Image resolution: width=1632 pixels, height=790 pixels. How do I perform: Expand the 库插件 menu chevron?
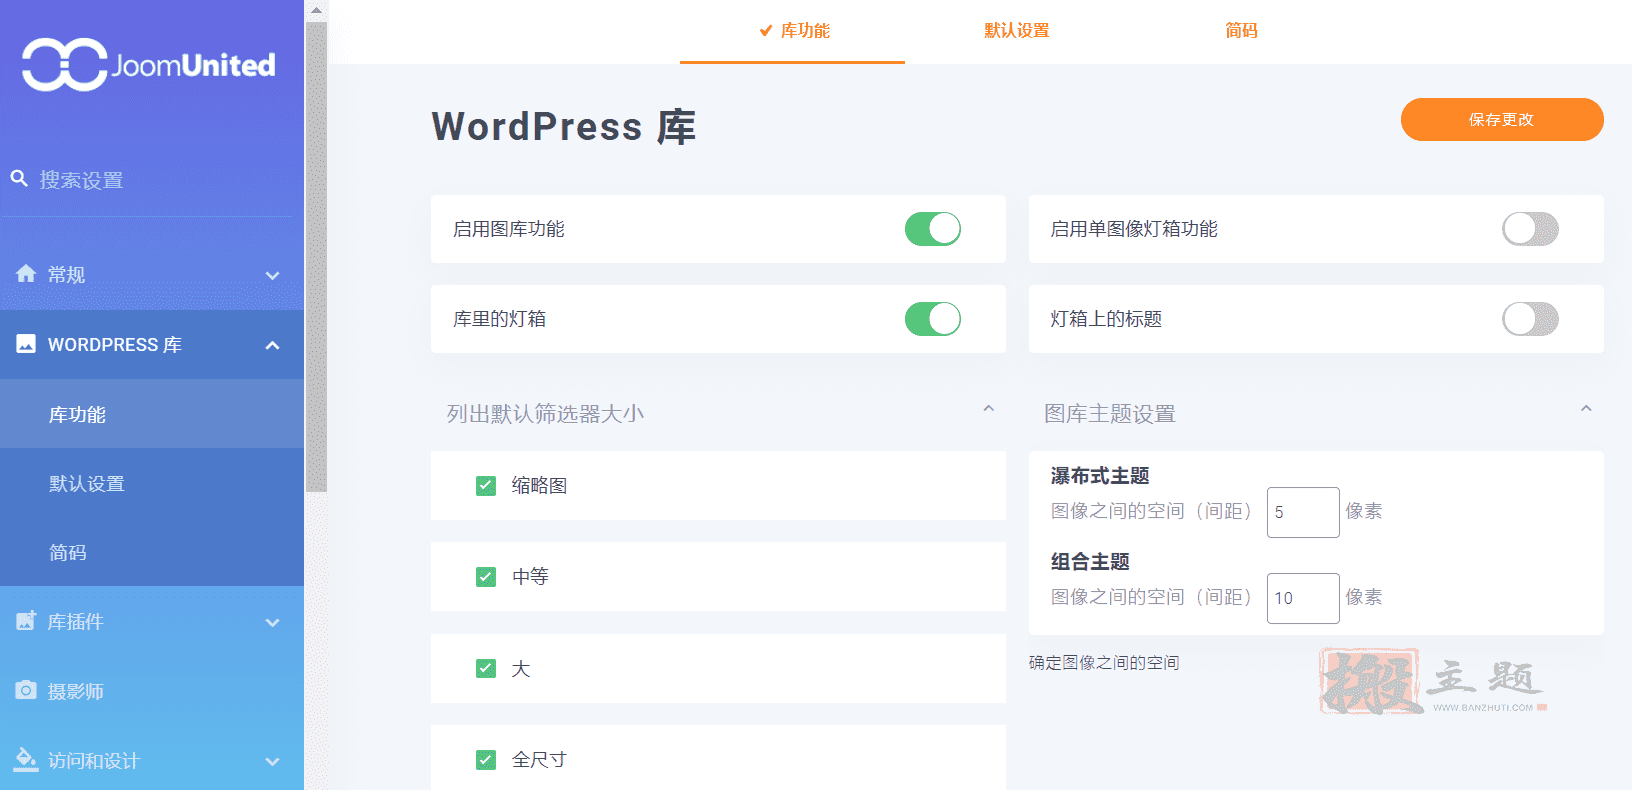pyautogui.click(x=272, y=622)
